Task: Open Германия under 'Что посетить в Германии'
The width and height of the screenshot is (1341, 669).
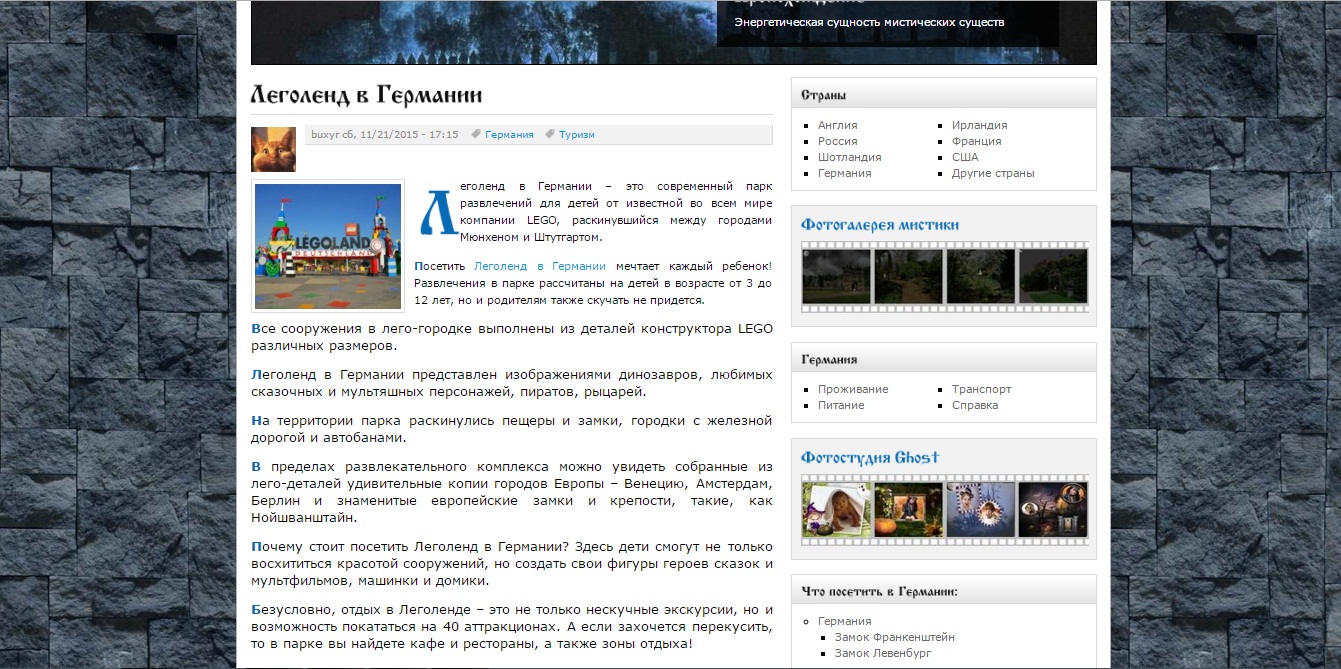Action: [x=844, y=621]
